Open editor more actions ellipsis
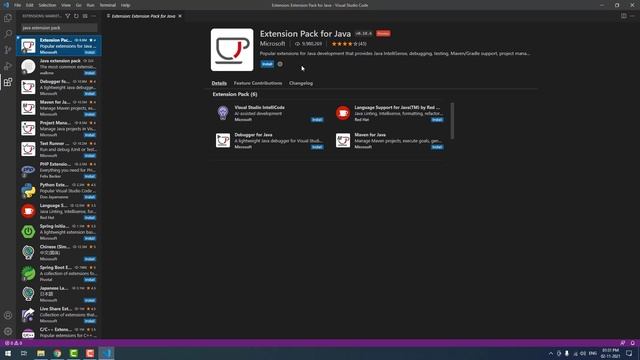 click(x=632, y=16)
